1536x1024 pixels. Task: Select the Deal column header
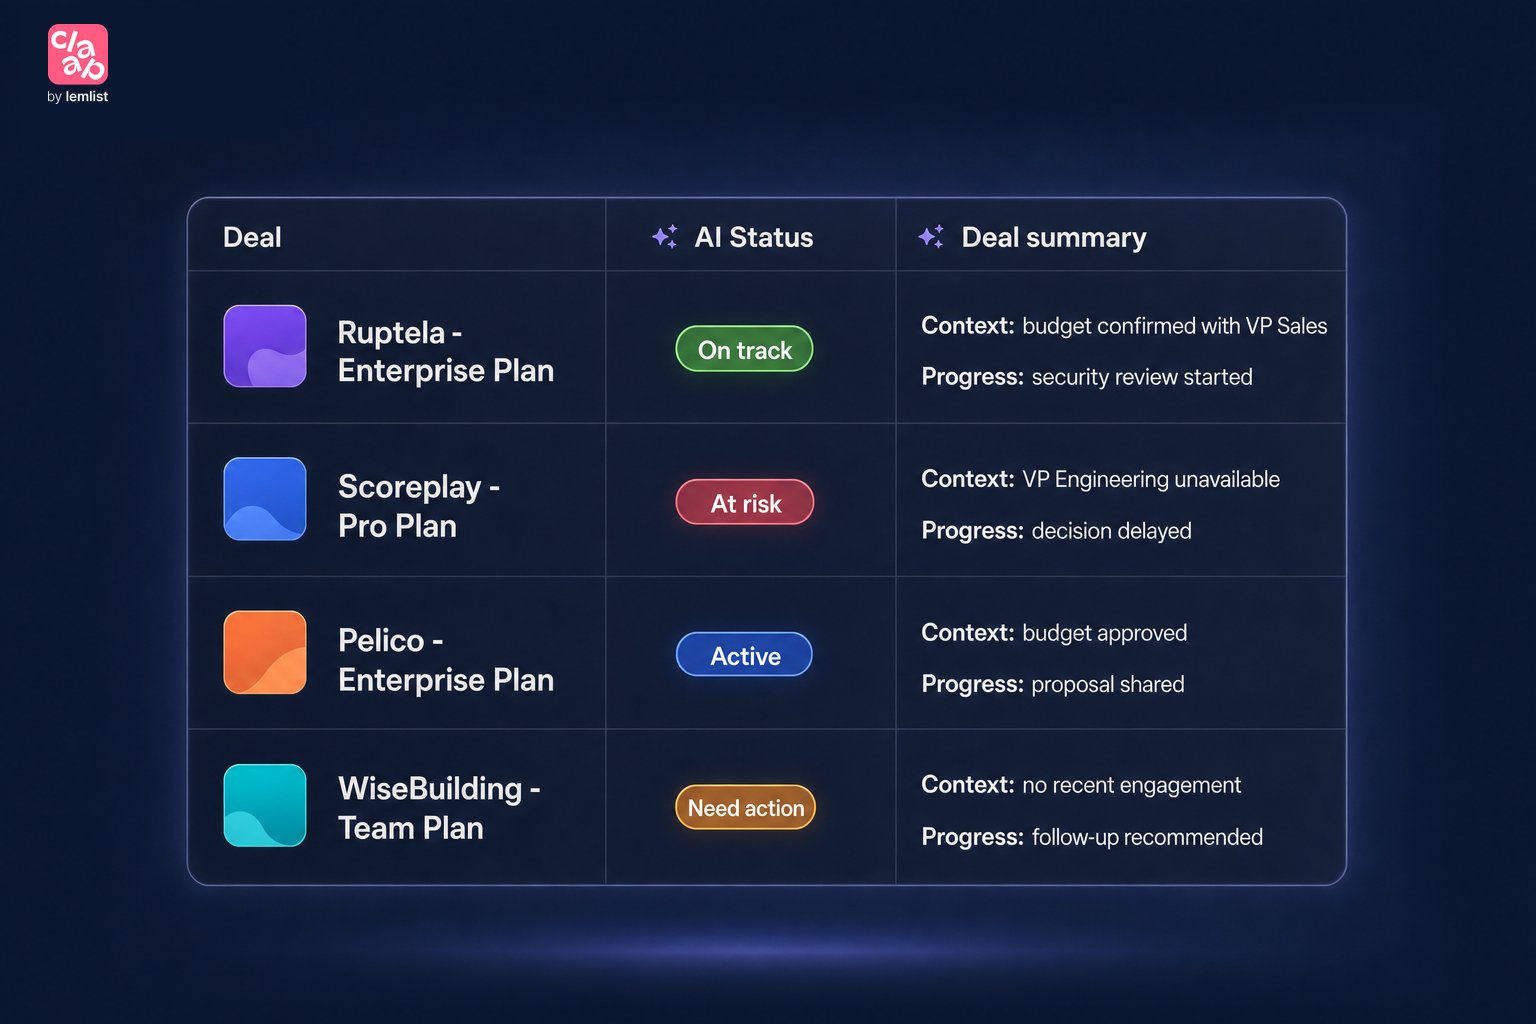pos(252,237)
